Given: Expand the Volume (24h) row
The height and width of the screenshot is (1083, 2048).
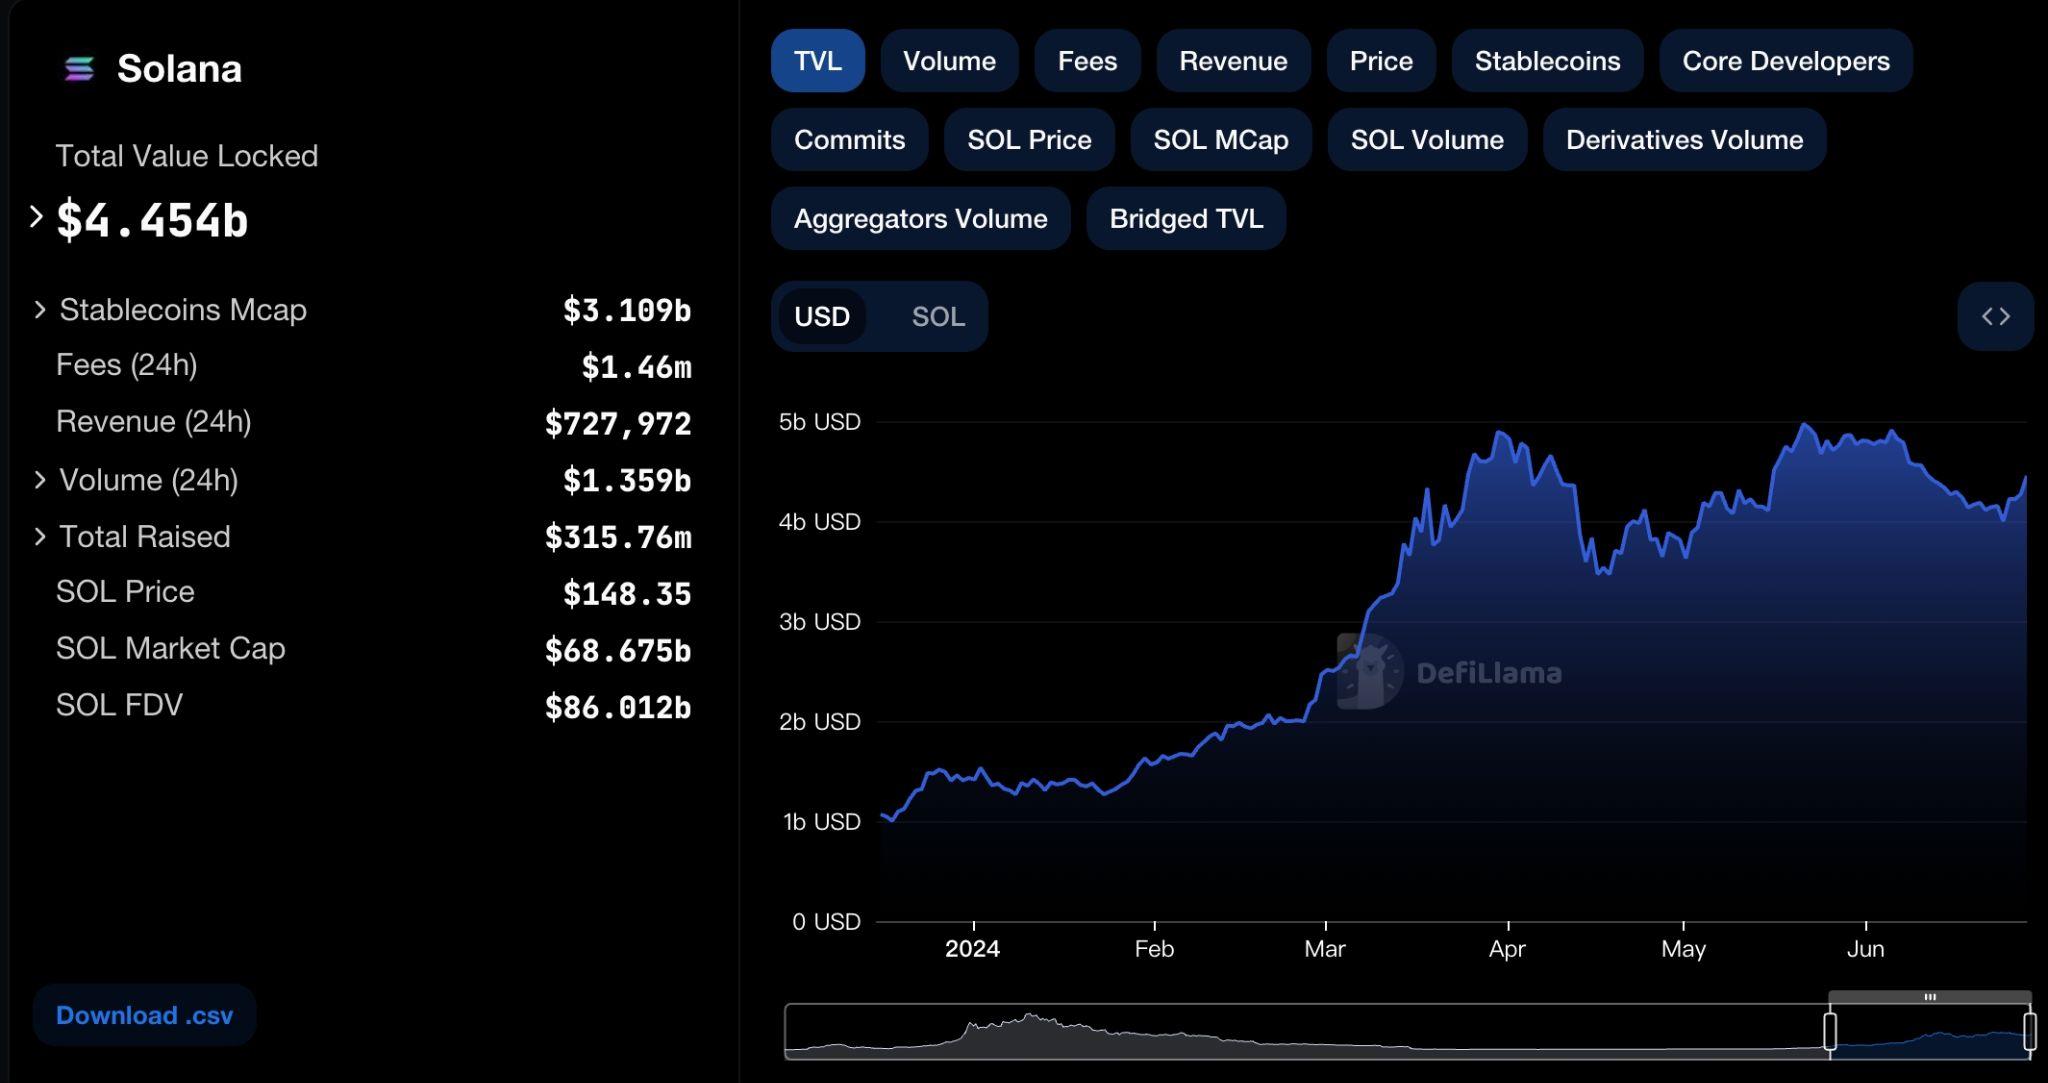Looking at the screenshot, I should click(x=40, y=480).
